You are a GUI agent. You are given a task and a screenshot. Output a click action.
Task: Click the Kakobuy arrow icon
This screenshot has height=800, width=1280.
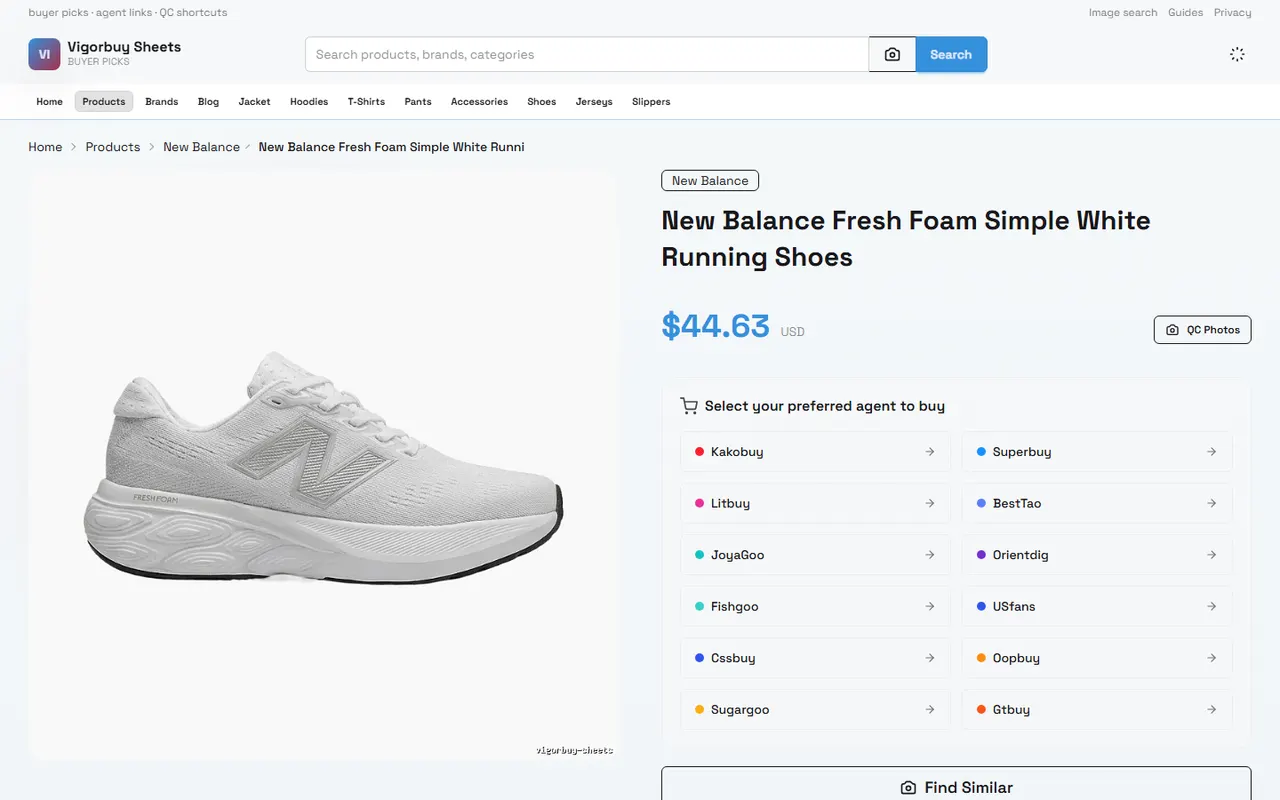tap(930, 452)
